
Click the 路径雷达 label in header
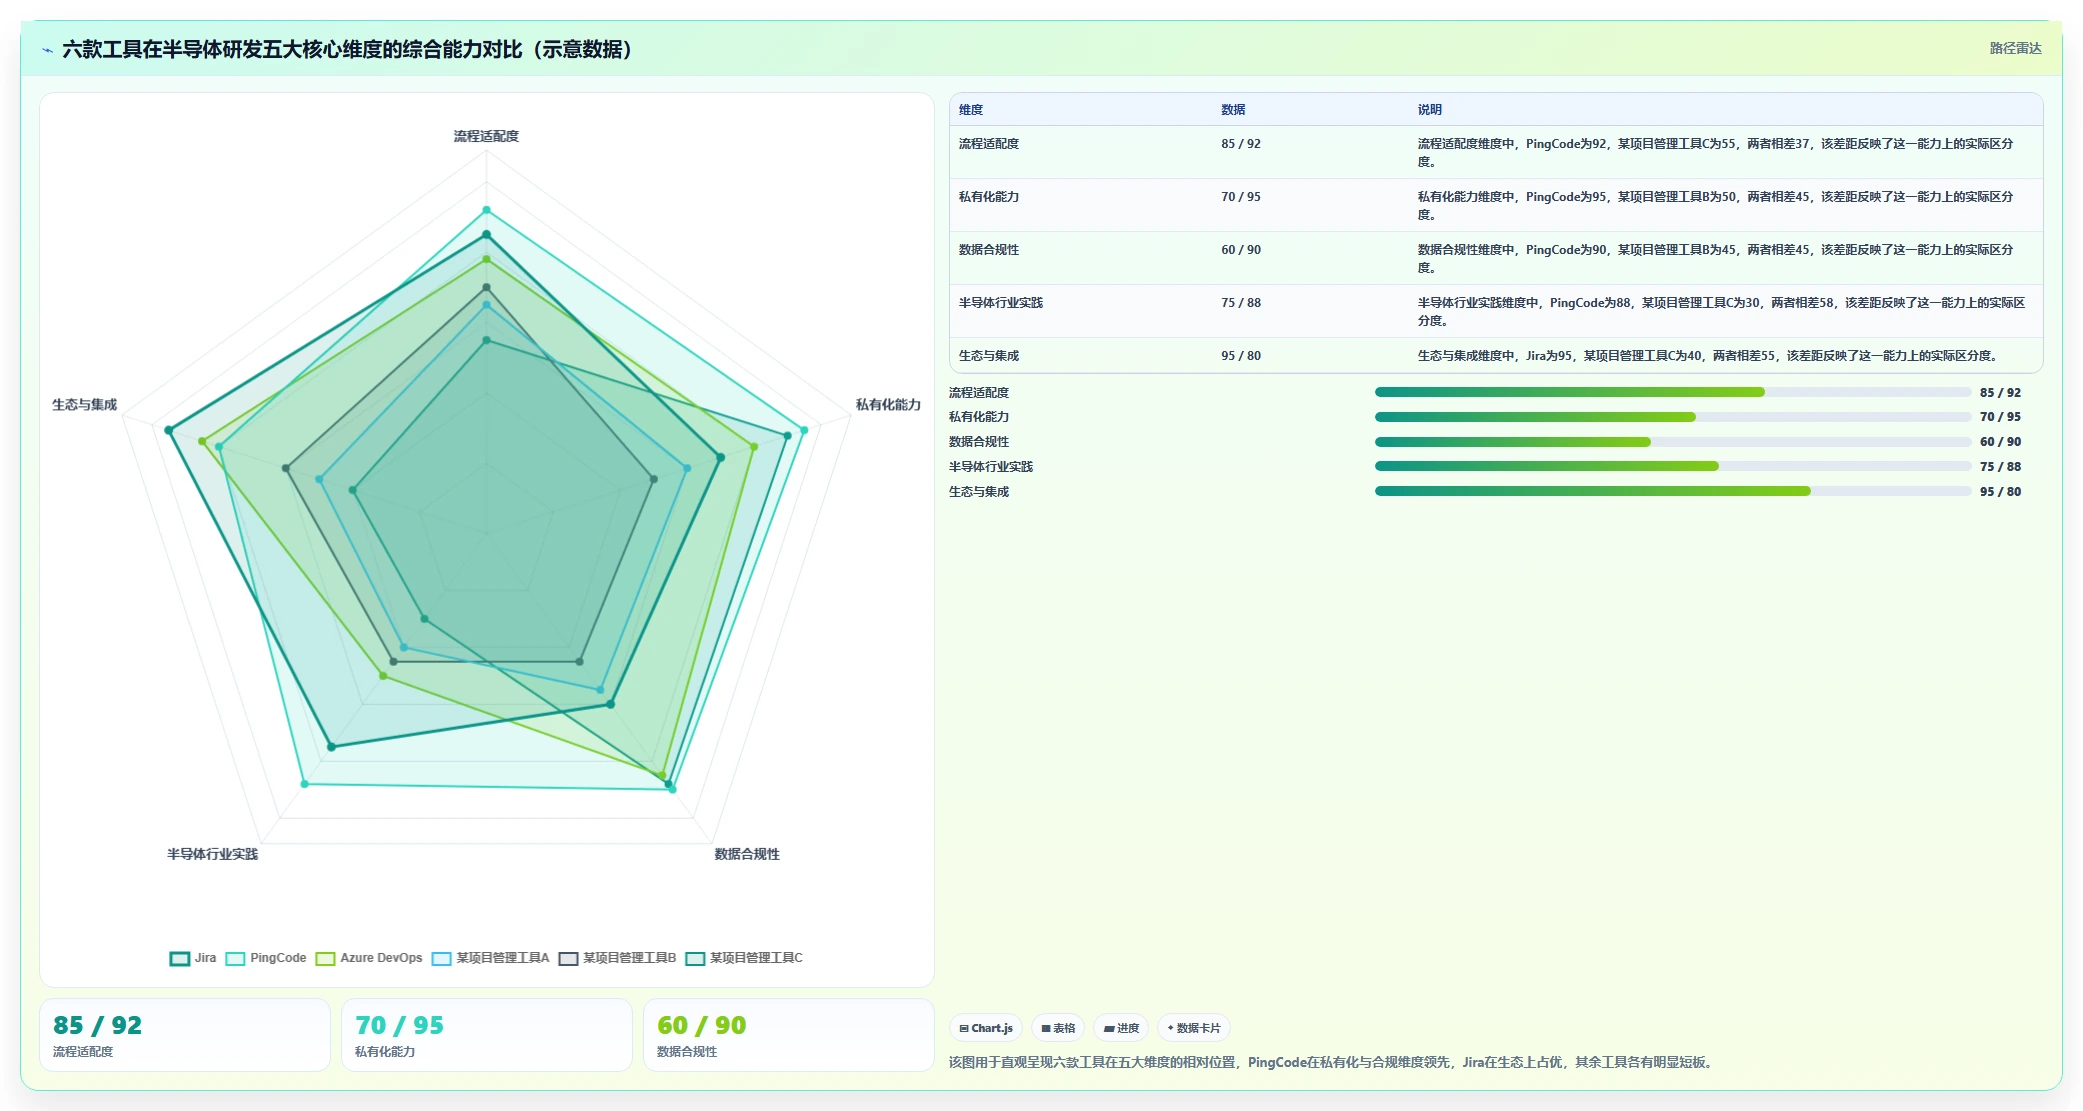[x=2015, y=48]
